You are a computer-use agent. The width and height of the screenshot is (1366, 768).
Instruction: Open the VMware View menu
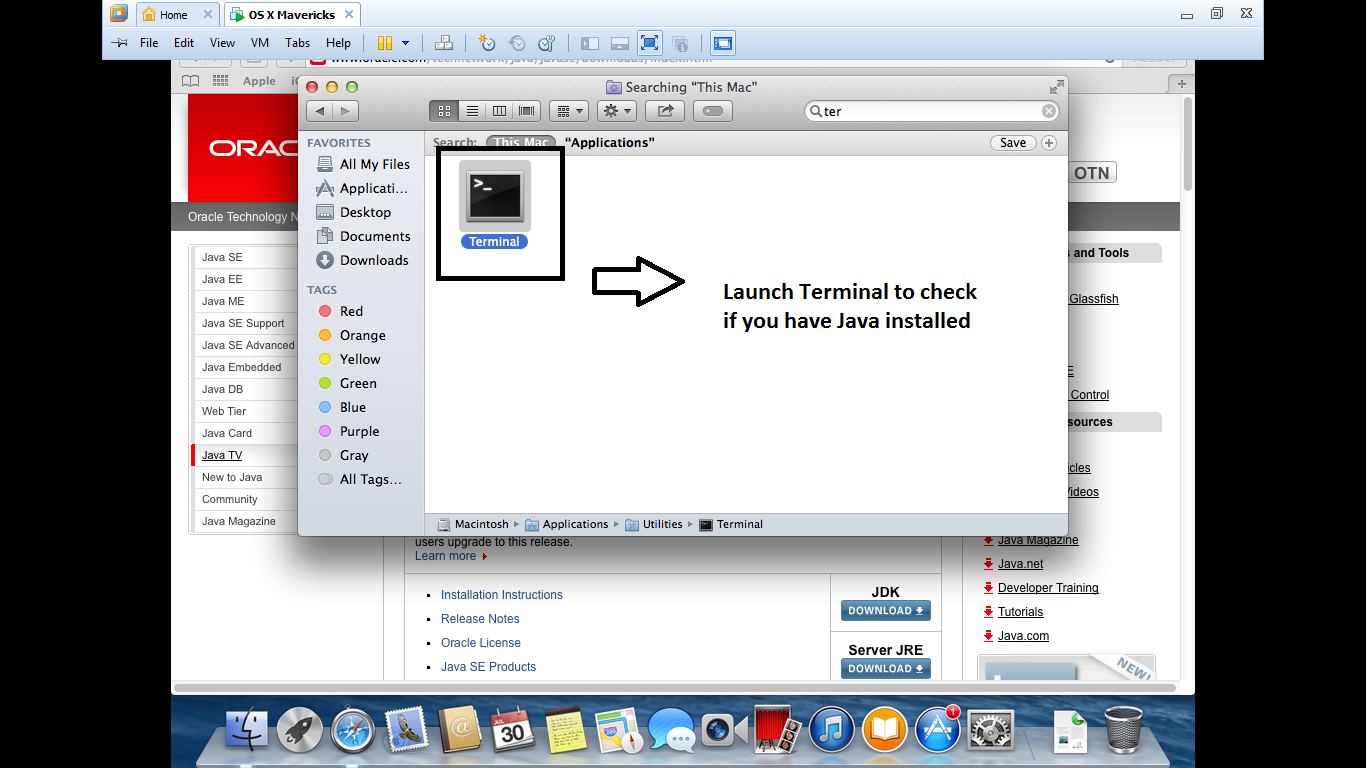(x=222, y=43)
